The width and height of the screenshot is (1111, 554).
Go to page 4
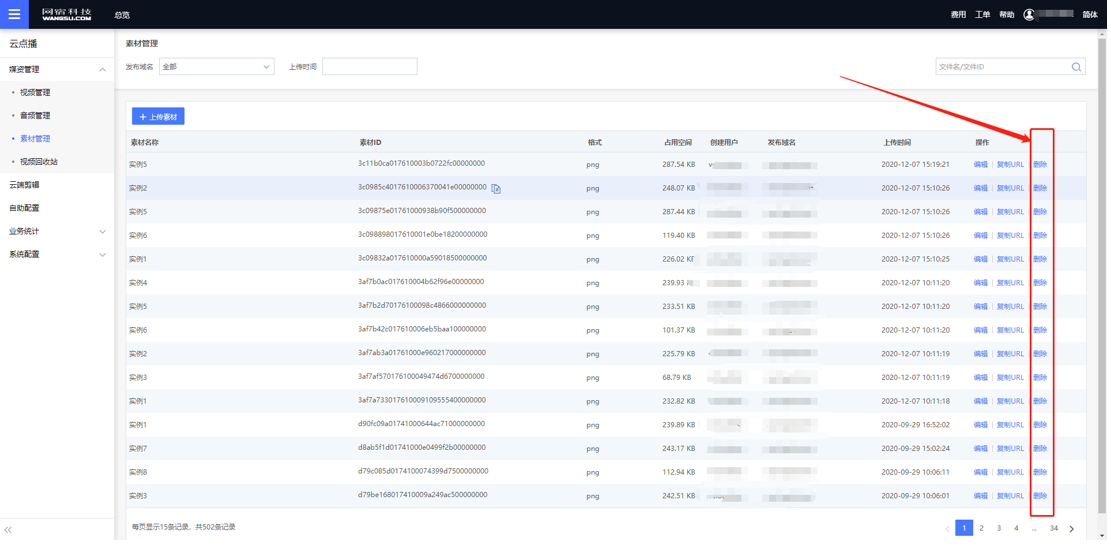tap(1016, 528)
